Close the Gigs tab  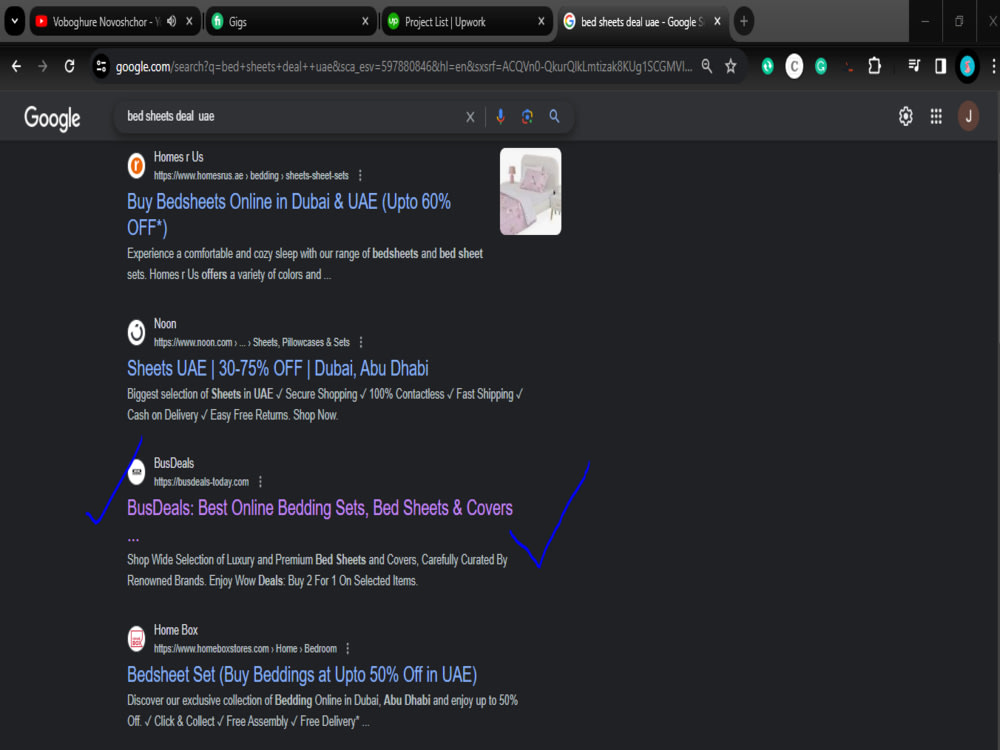(365, 22)
